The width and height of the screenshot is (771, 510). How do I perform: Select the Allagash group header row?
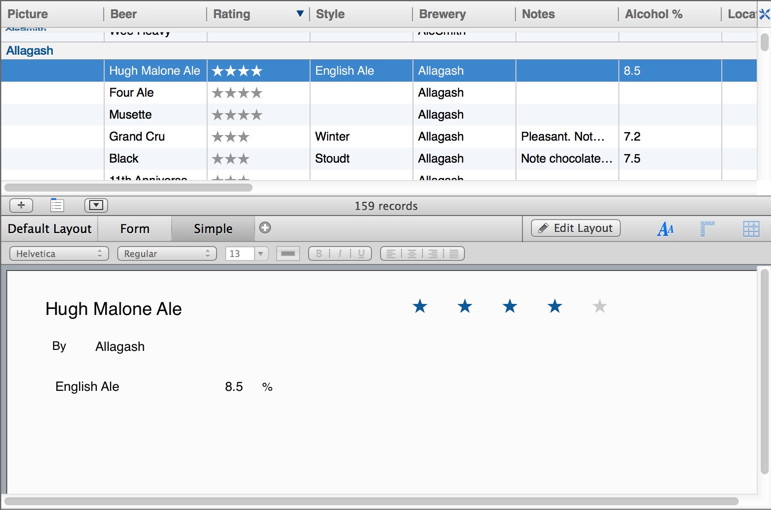pyautogui.click(x=379, y=51)
